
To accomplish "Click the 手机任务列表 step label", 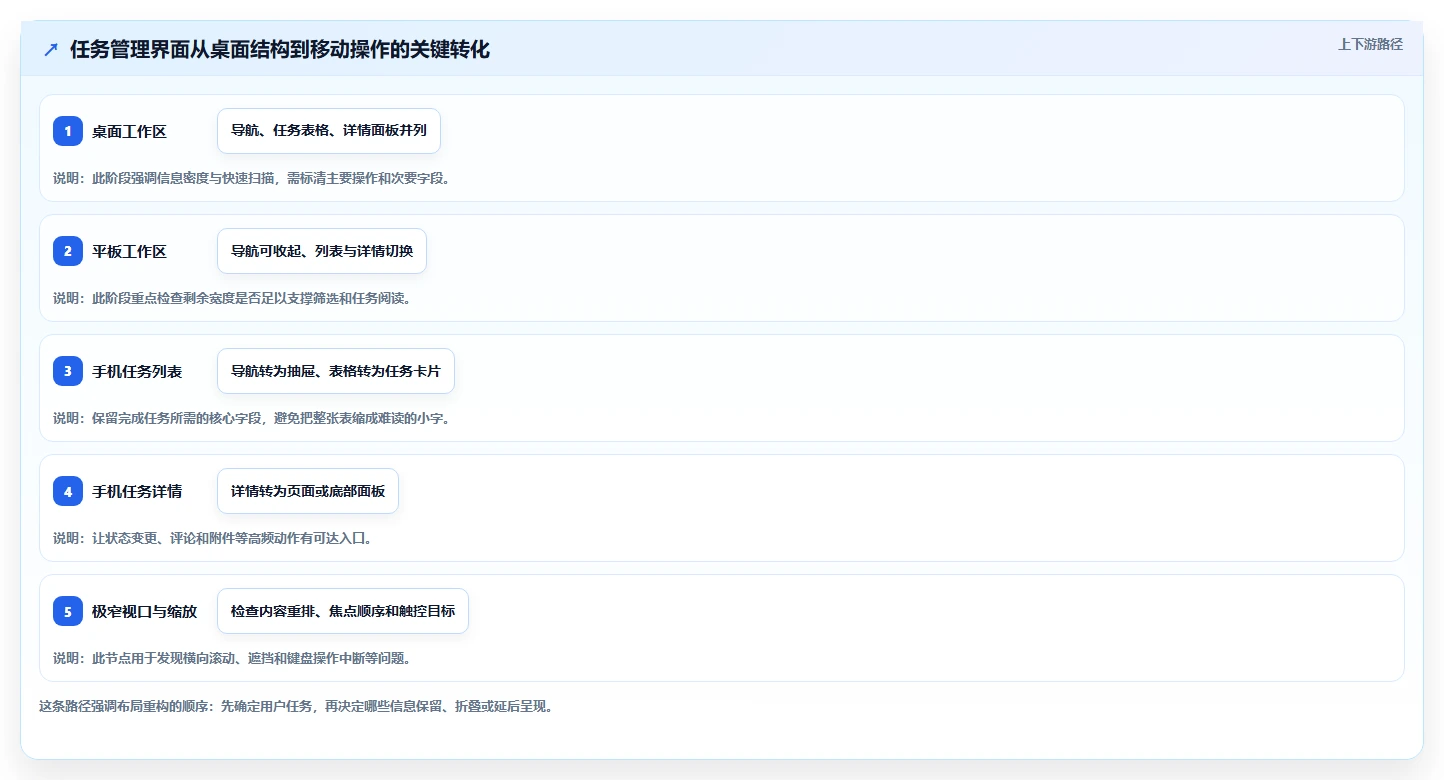I will [137, 371].
